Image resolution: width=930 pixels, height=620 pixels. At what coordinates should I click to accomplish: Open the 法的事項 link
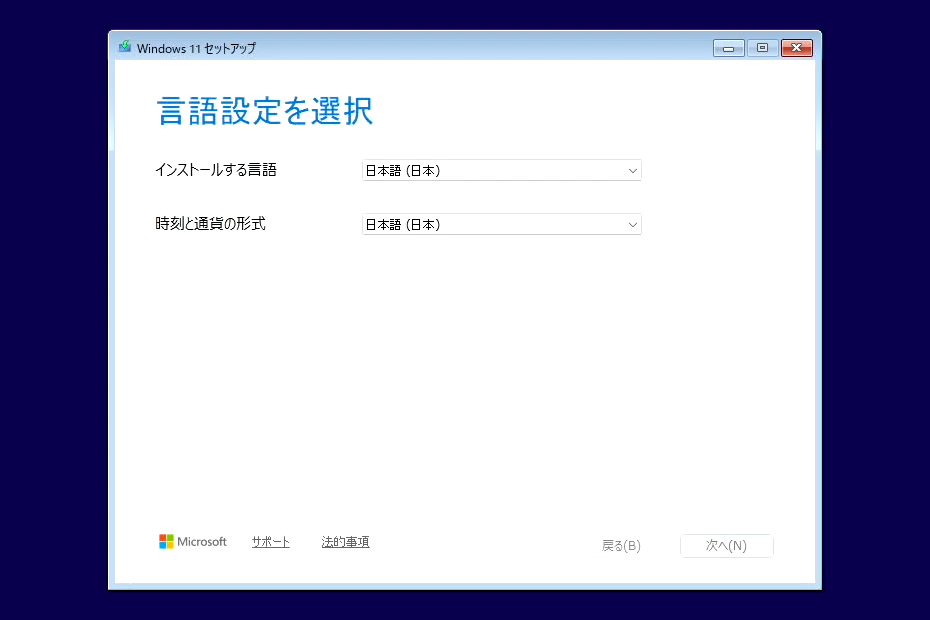pos(345,541)
